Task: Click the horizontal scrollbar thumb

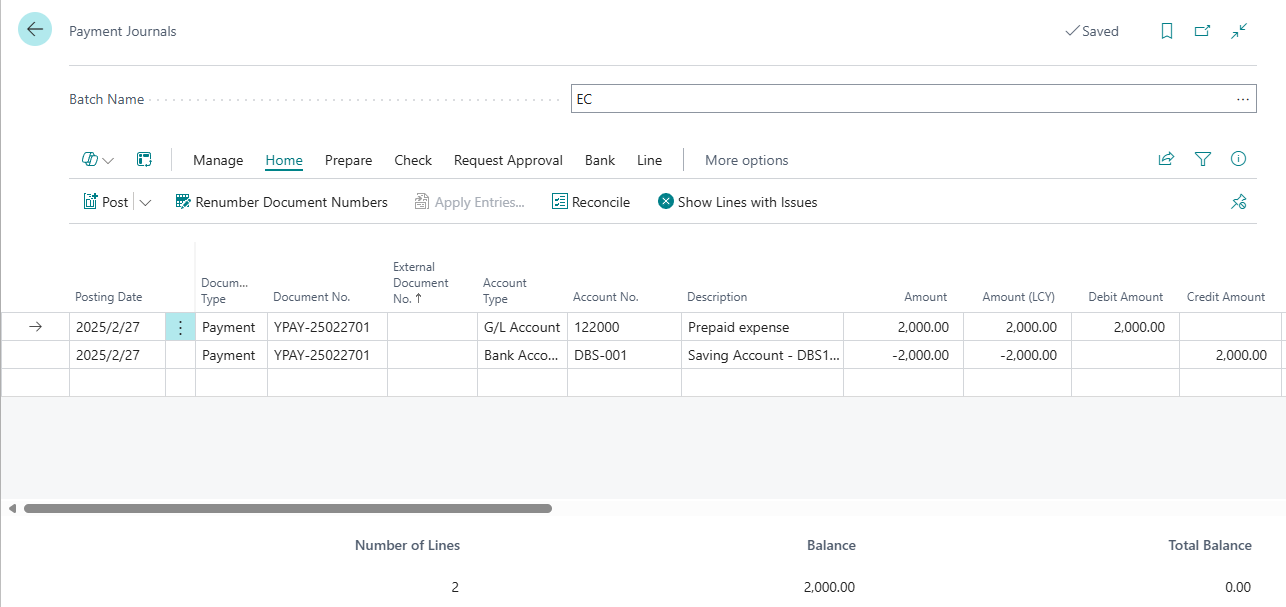Action: click(288, 509)
